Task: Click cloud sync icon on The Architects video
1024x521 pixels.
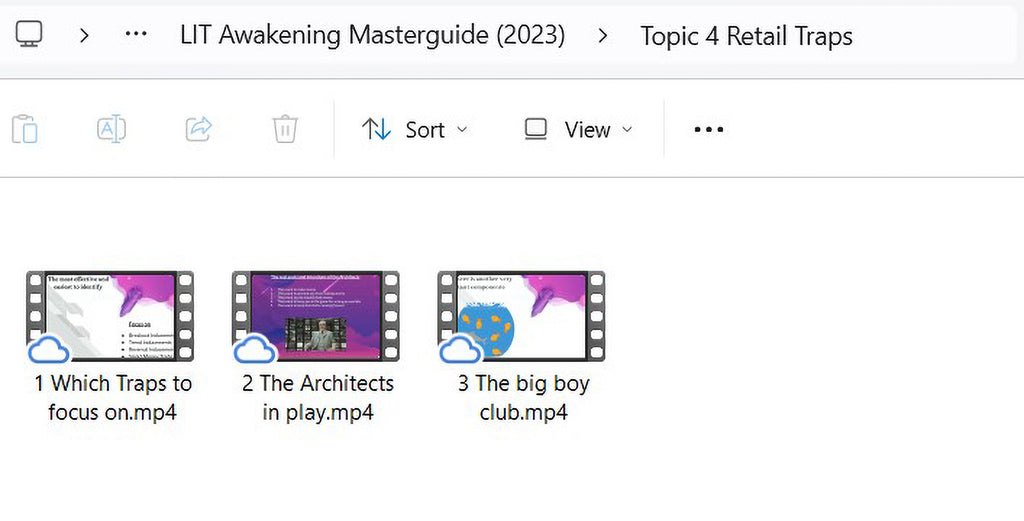Action: (x=255, y=349)
